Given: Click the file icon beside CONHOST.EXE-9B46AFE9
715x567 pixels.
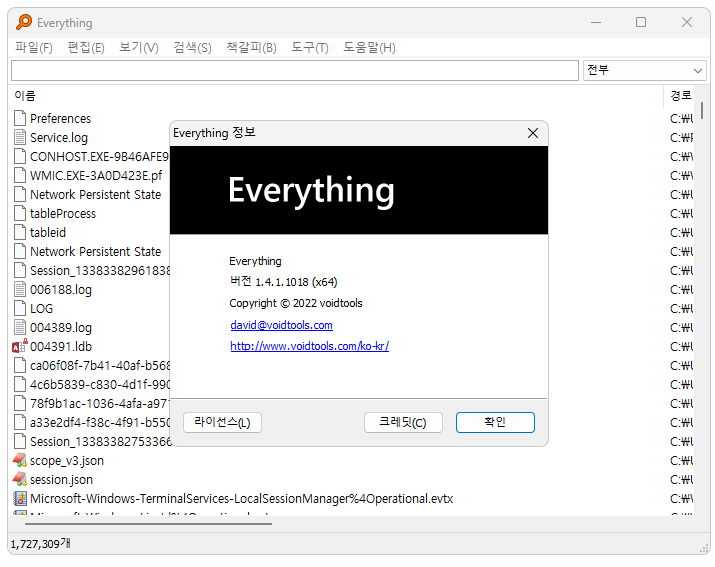Looking at the screenshot, I should click(20, 156).
